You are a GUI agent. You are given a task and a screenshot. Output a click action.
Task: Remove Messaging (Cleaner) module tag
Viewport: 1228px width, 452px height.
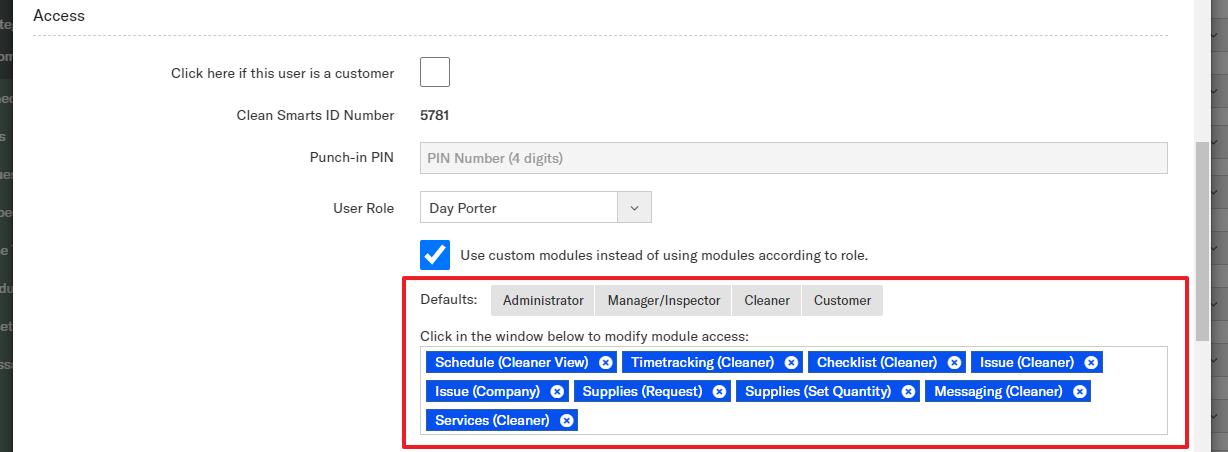(x=1079, y=391)
